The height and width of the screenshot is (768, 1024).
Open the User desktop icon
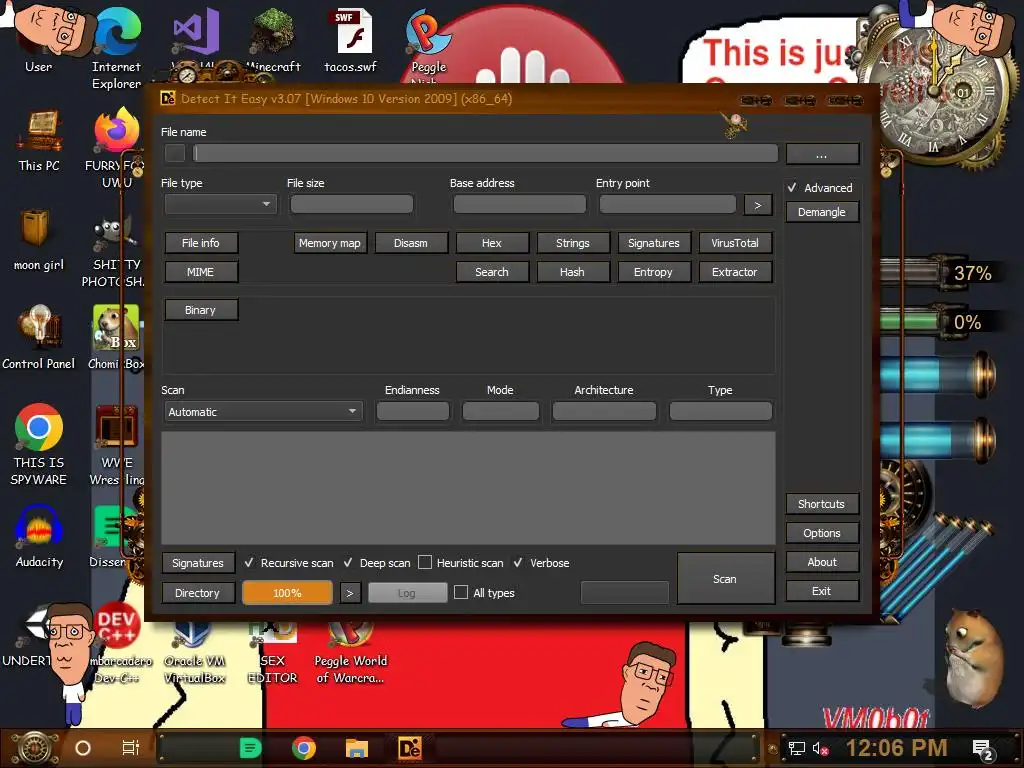click(39, 39)
